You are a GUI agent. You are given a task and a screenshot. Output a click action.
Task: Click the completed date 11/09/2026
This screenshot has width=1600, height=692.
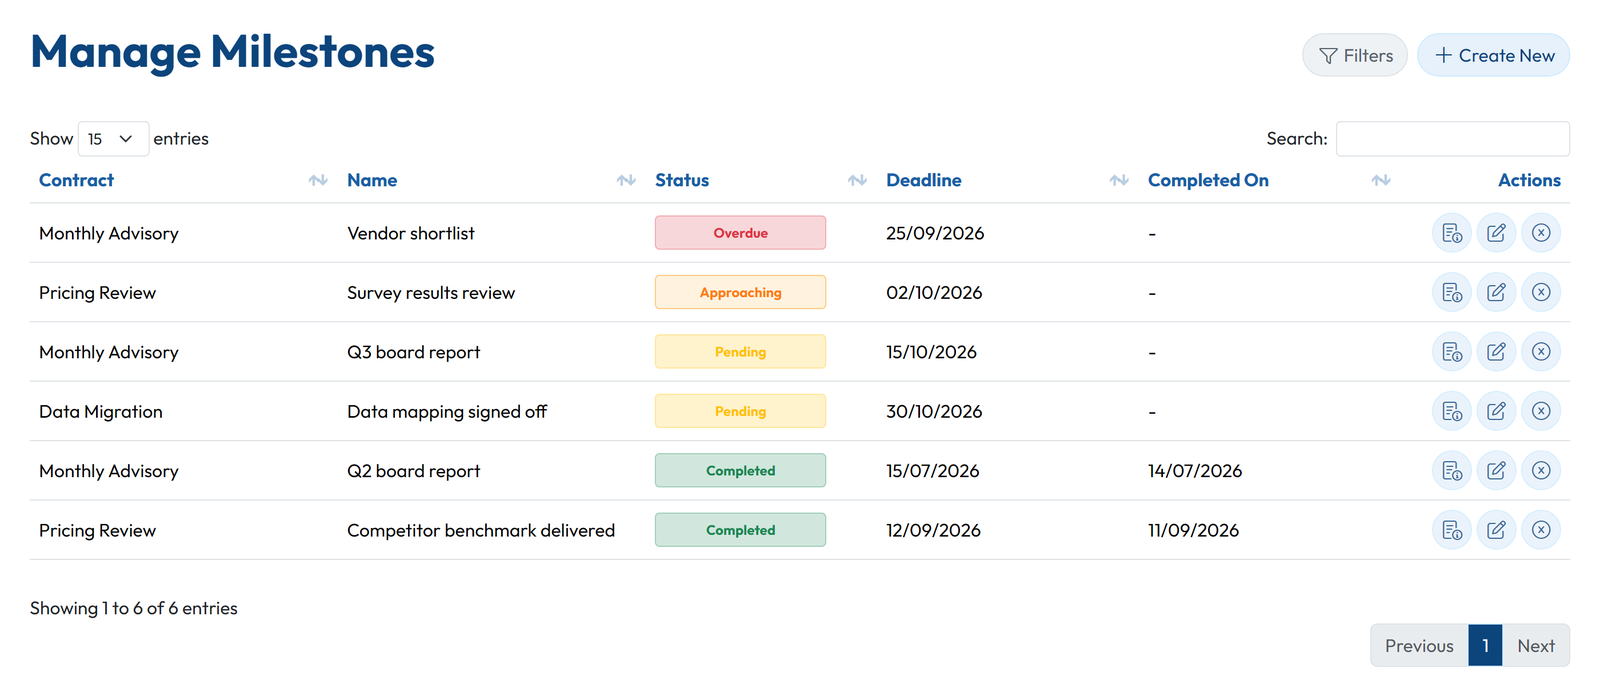tap(1193, 530)
